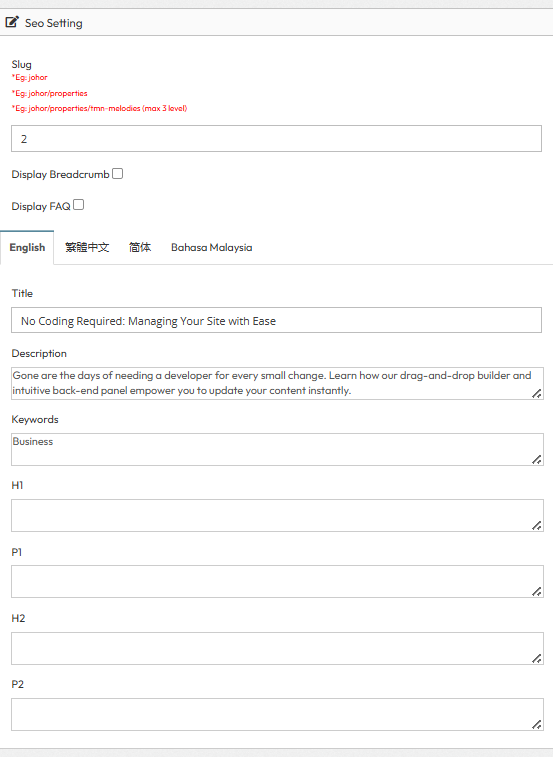Click into the empty H1 textarea
The width and height of the screenshot is (553, 757).
click(x=277, y=516)
